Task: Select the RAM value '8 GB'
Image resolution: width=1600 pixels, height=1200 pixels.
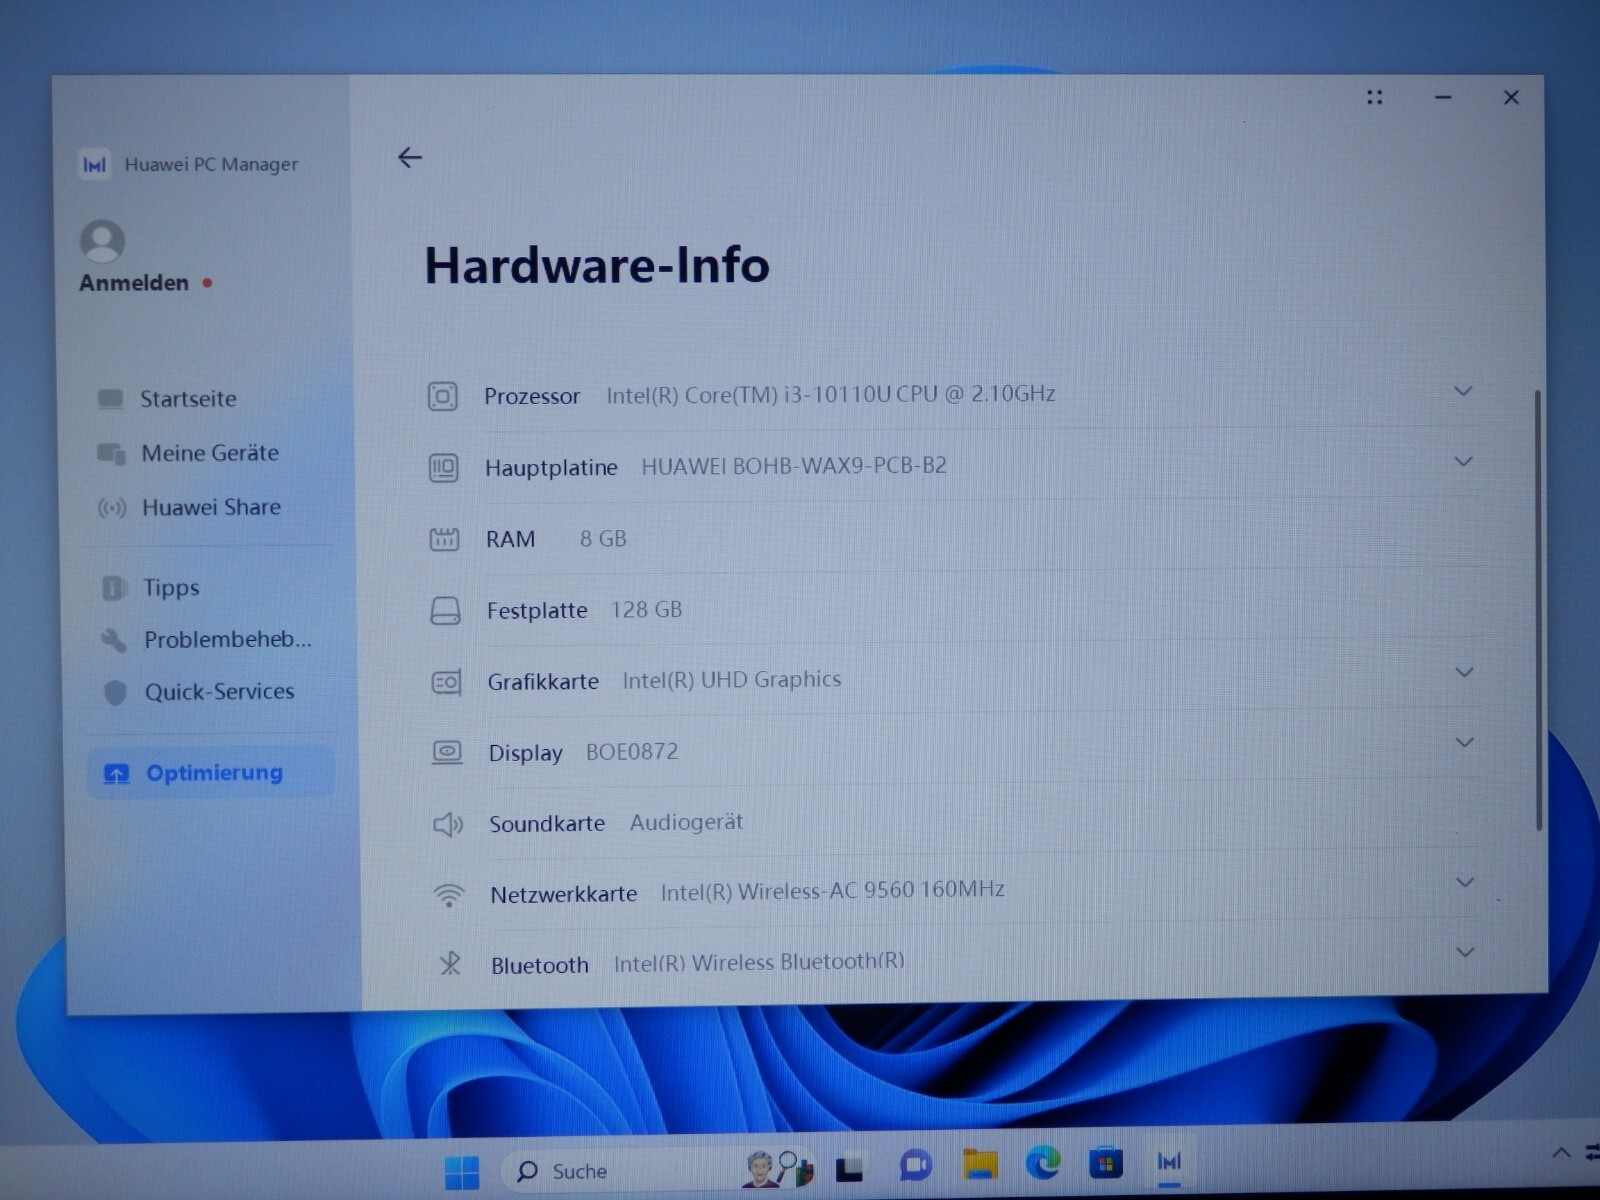Action: (603, 539)
